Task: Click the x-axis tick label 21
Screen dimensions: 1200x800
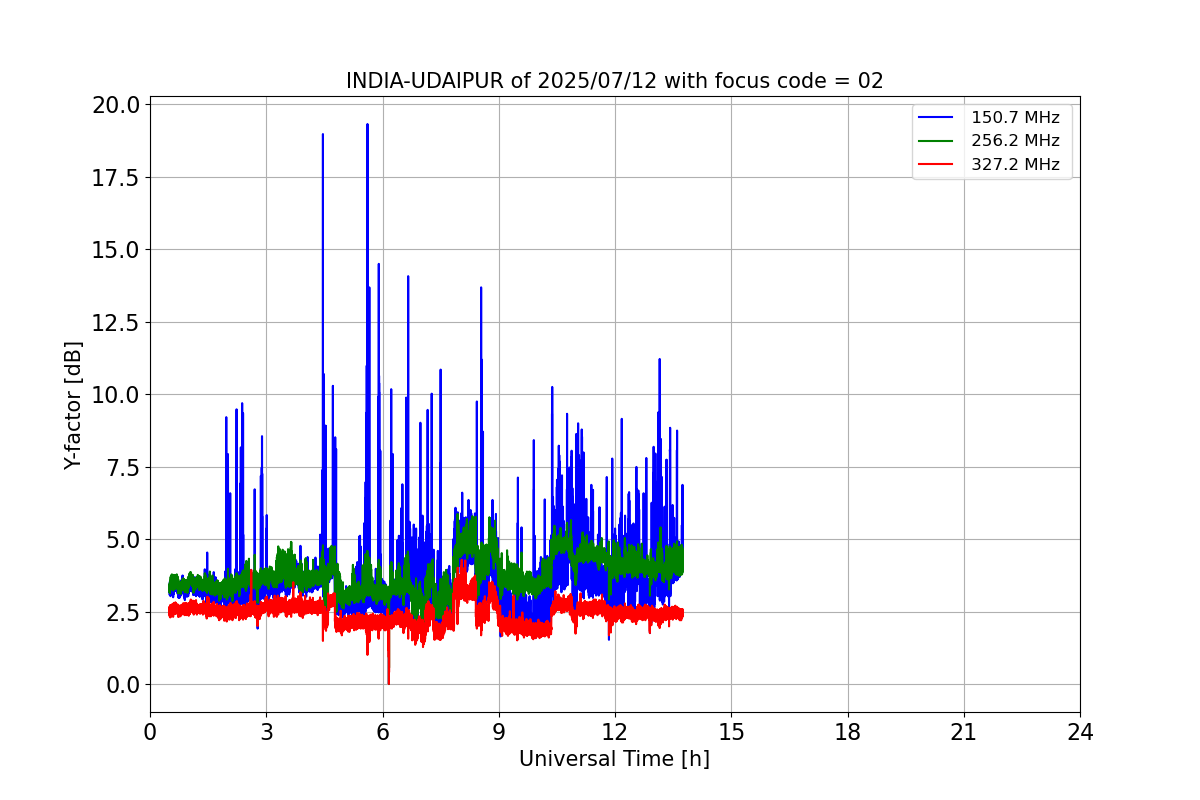Action: (x=964, y=732)
